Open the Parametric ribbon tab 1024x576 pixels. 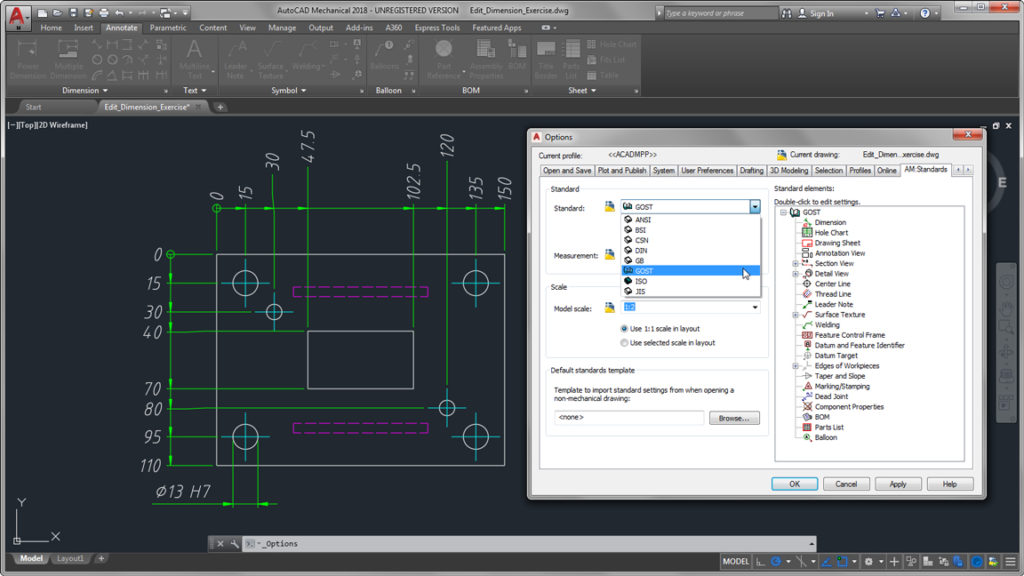point(168,28)
